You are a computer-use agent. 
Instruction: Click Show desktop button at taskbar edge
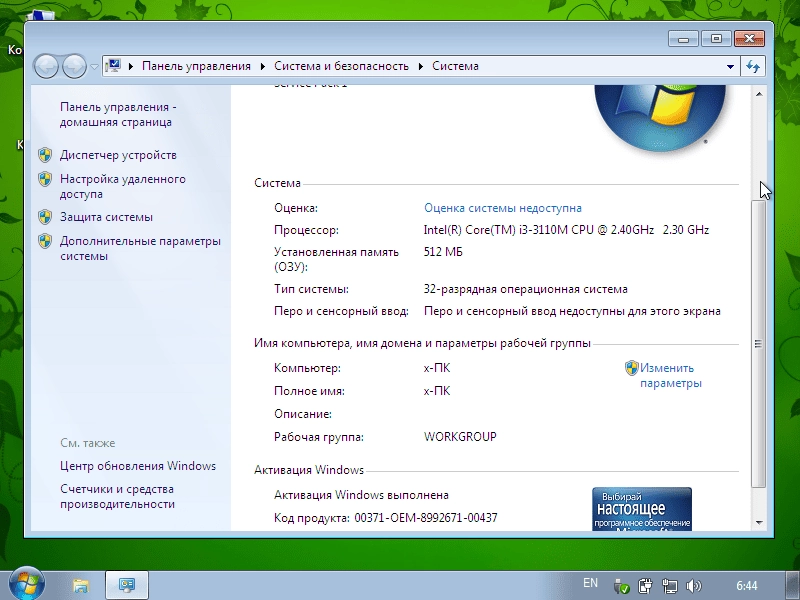click(794, 585)
